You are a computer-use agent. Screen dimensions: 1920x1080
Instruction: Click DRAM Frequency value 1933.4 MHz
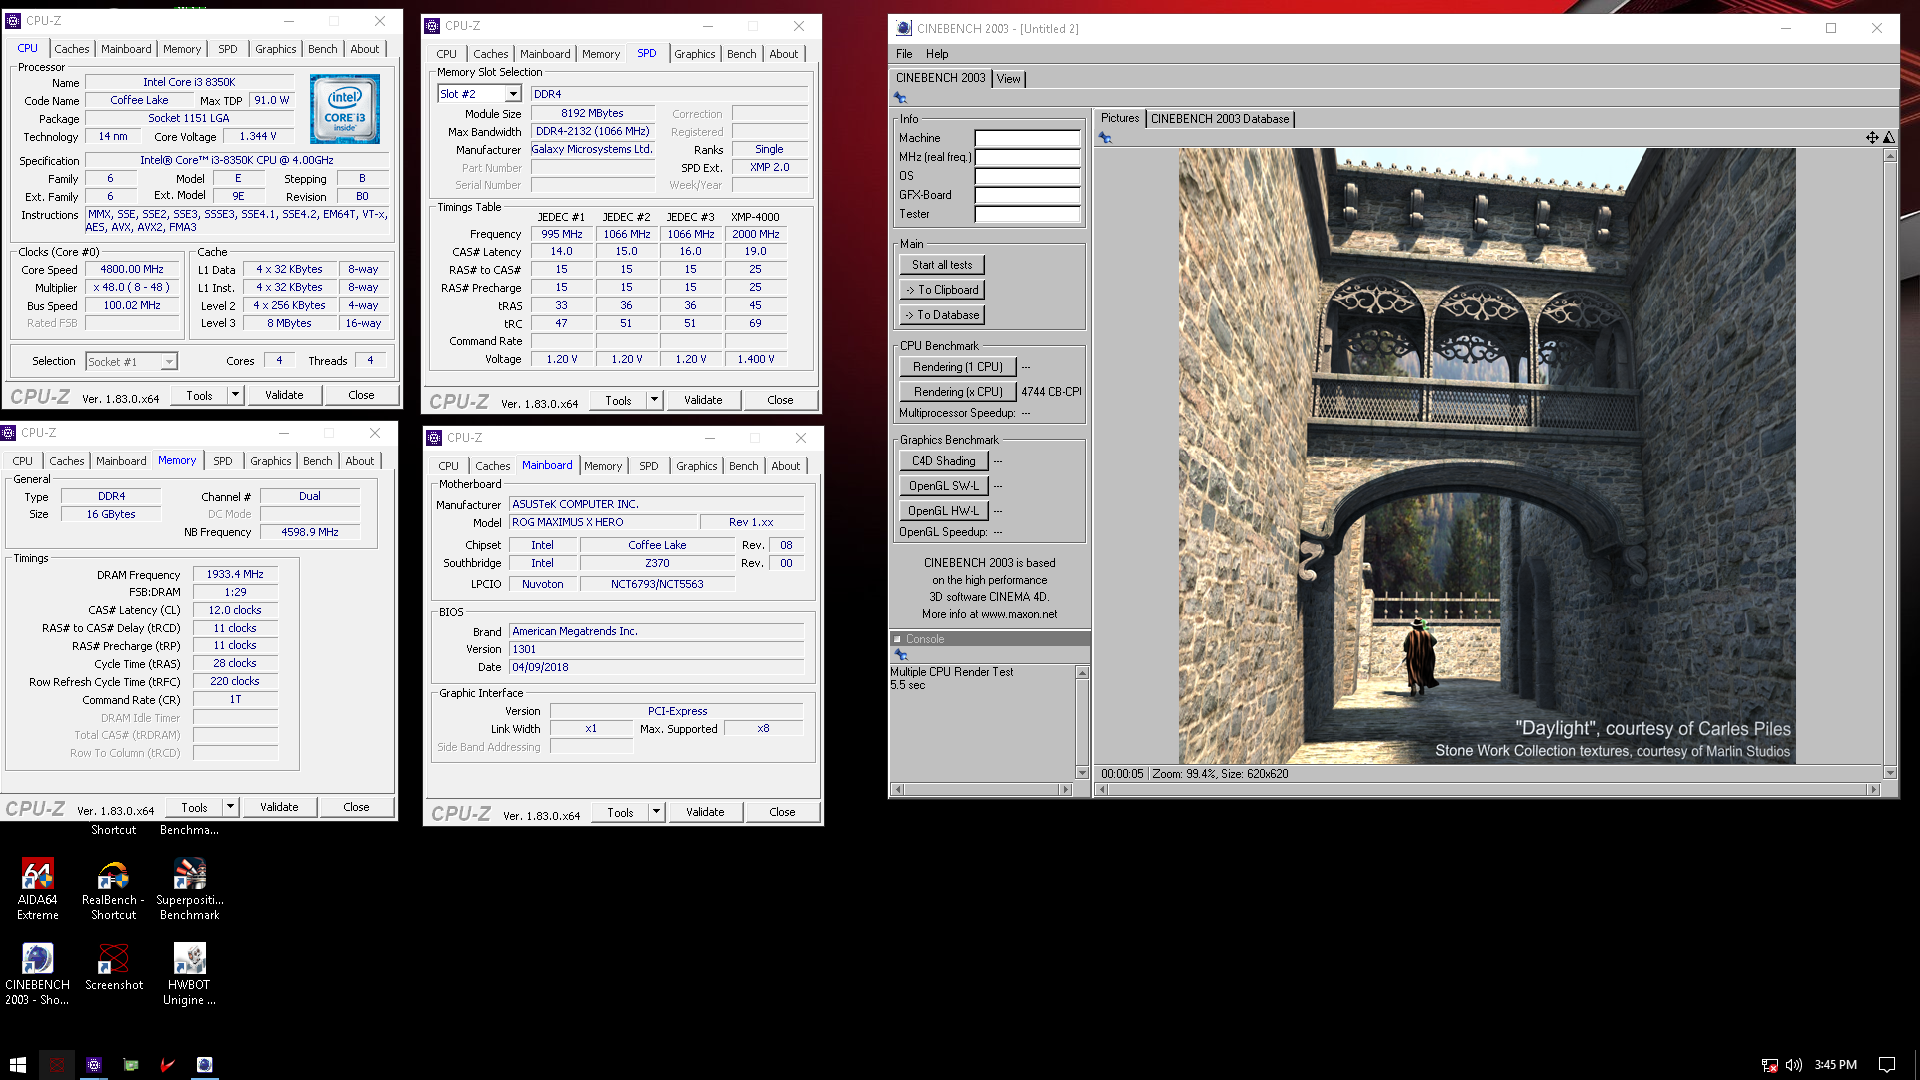[x=235, y=575]
